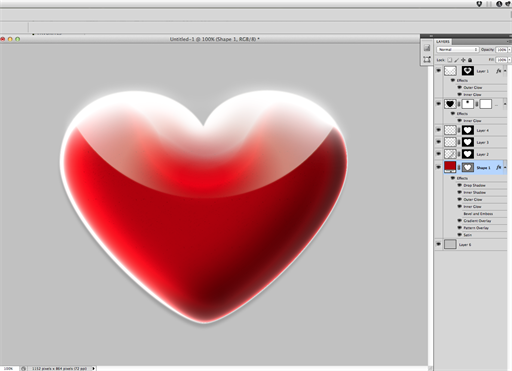This screenshot has height=371, width=512.
Task: Click the fx icon on Shape 1
Action: pos(499,167)
